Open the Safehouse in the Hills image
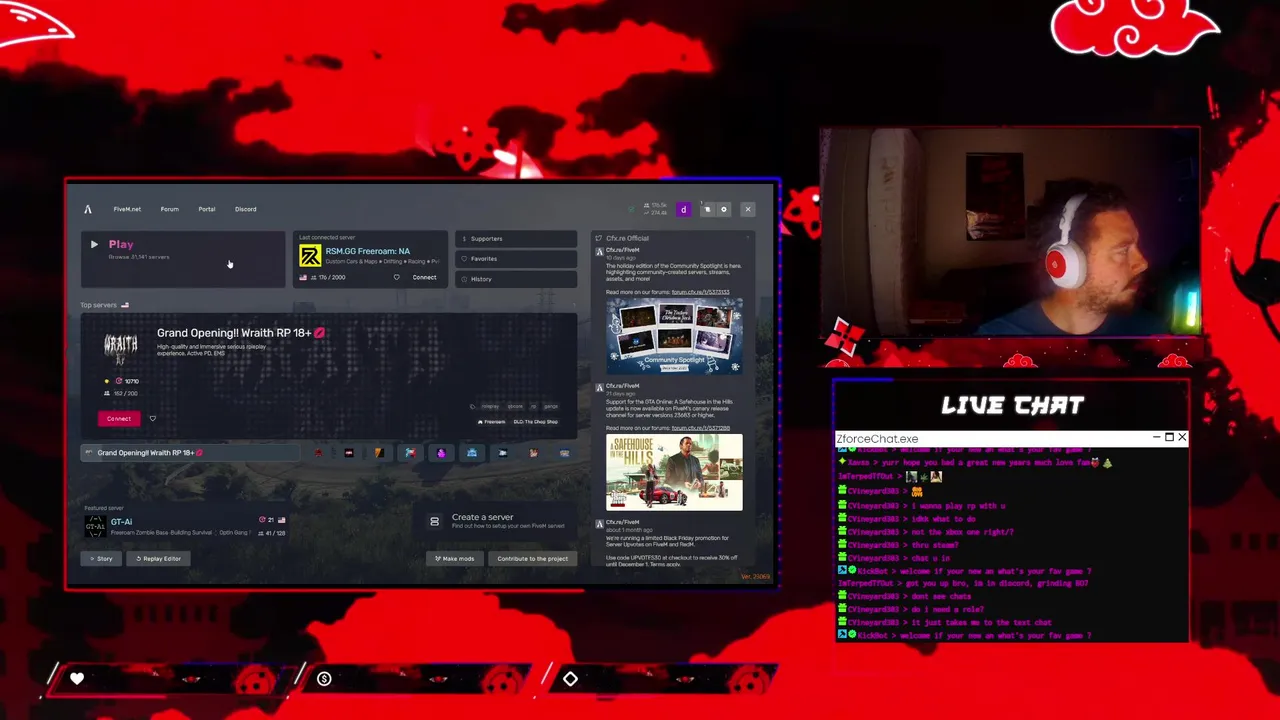Viewport: 1280px width, 720px height. (674, 472)
